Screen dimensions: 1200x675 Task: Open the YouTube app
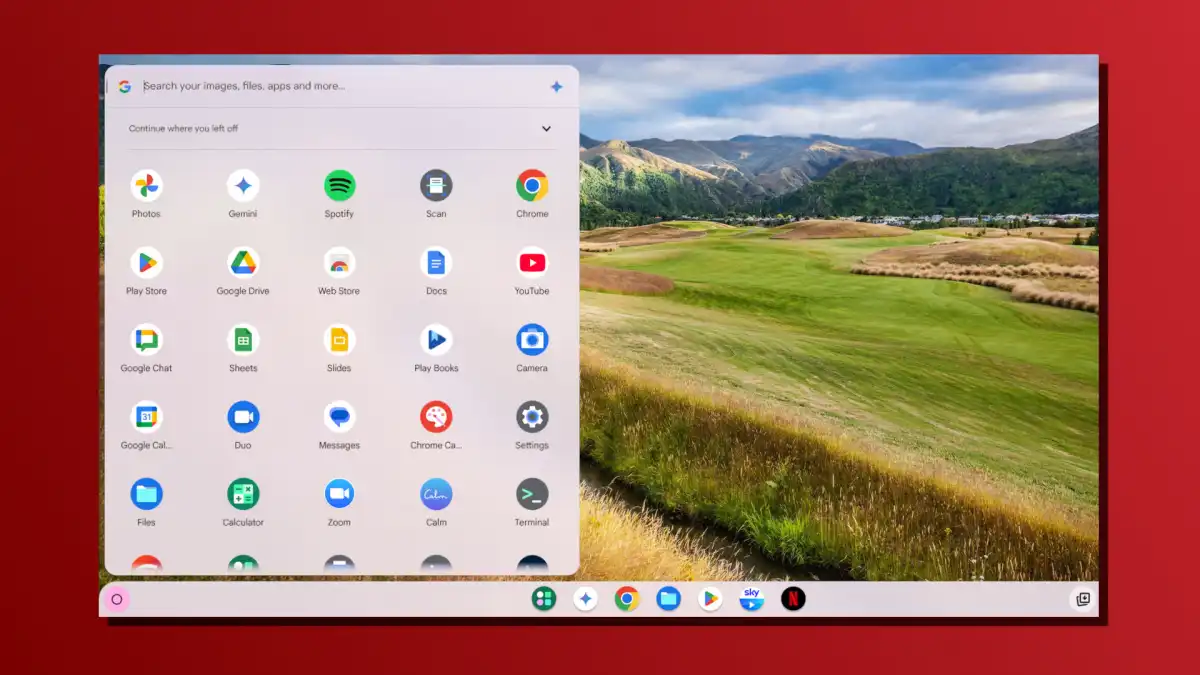pyautogui.click(x=532, y=263)
